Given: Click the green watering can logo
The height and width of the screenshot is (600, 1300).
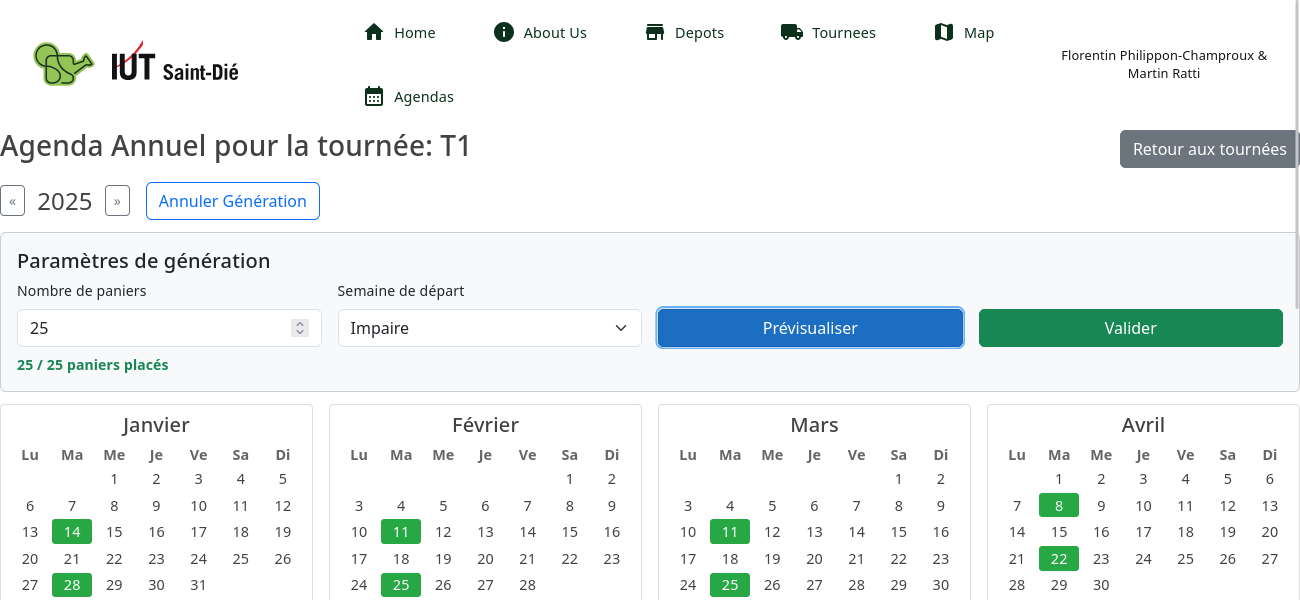Looking at the screenshot, I should pyautogui.click(x=64, y=64).
